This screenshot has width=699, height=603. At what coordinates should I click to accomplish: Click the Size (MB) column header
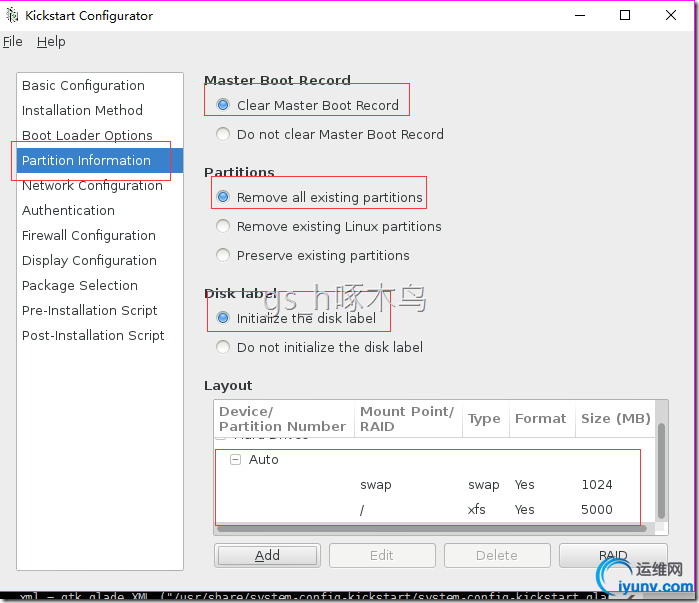pyautogui.click(x=616, y=418)
